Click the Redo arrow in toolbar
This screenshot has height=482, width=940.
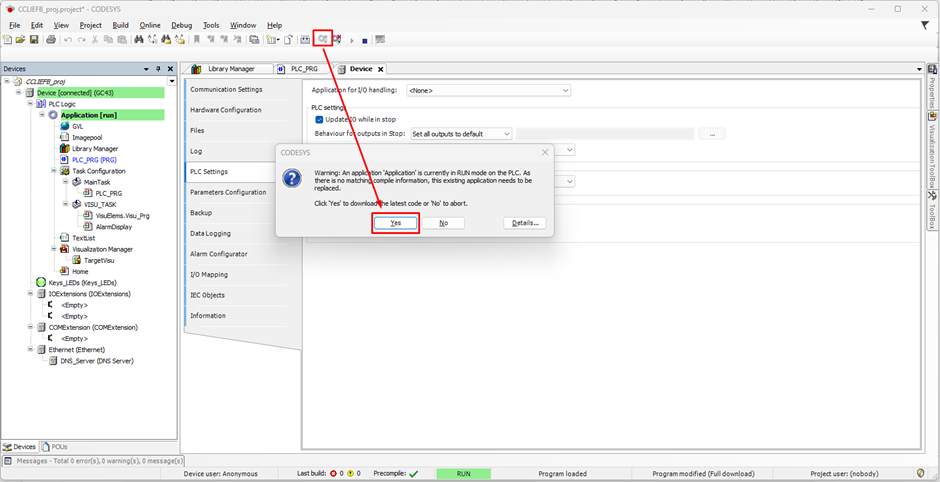point(81,40)
